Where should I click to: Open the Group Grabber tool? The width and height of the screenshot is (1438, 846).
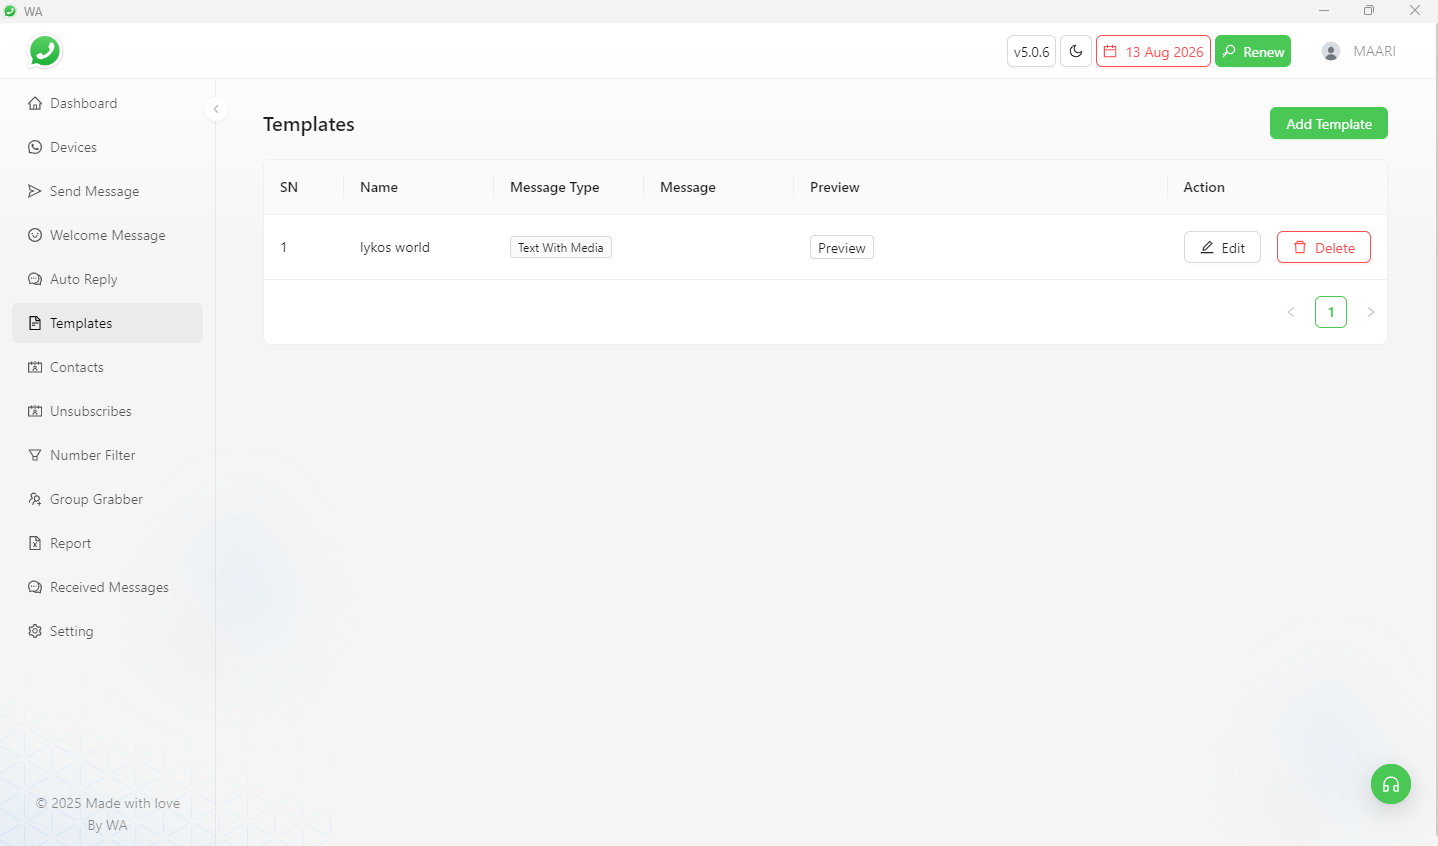tap(96, 499)
